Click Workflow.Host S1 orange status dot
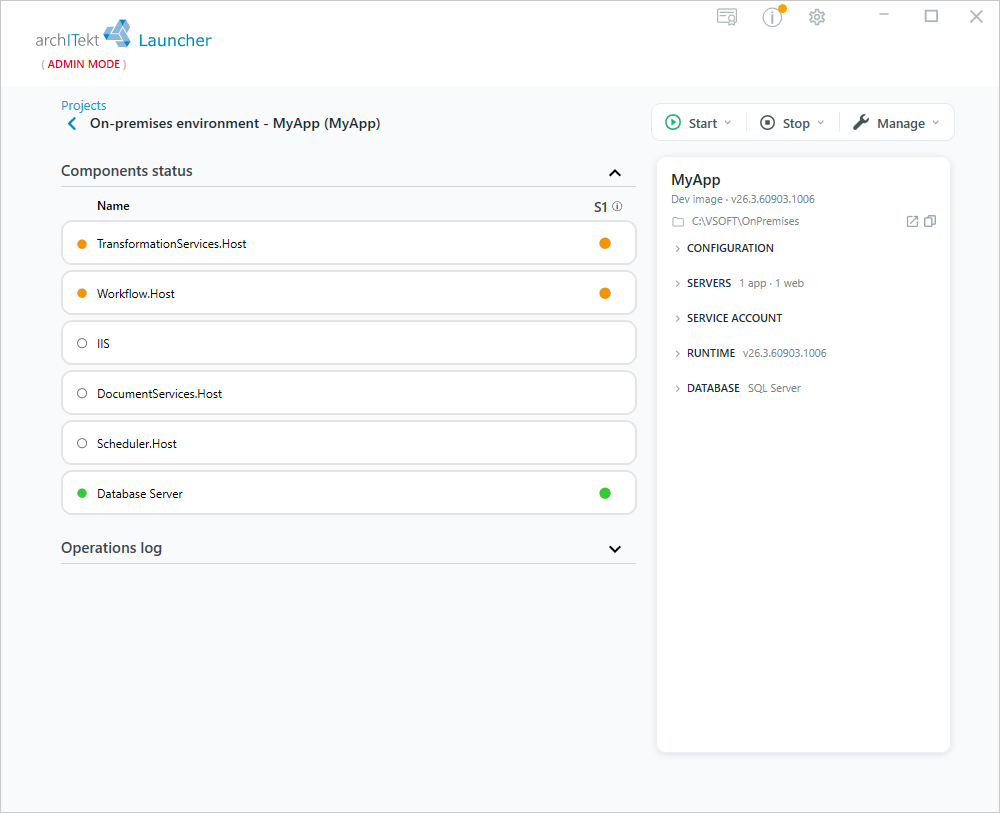1000x813 pixels. tap(605, 293)
